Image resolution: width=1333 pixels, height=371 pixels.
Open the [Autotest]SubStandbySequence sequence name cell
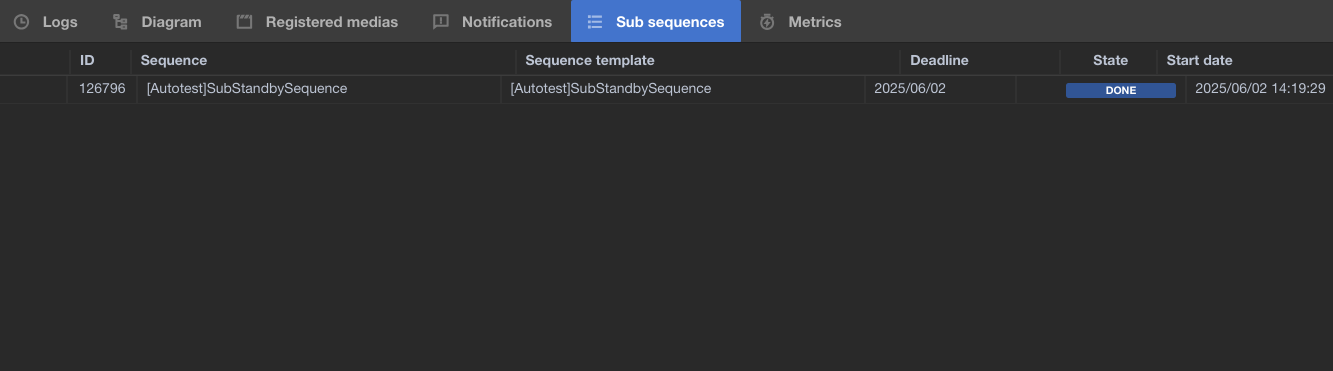click(x=247, y=89)
